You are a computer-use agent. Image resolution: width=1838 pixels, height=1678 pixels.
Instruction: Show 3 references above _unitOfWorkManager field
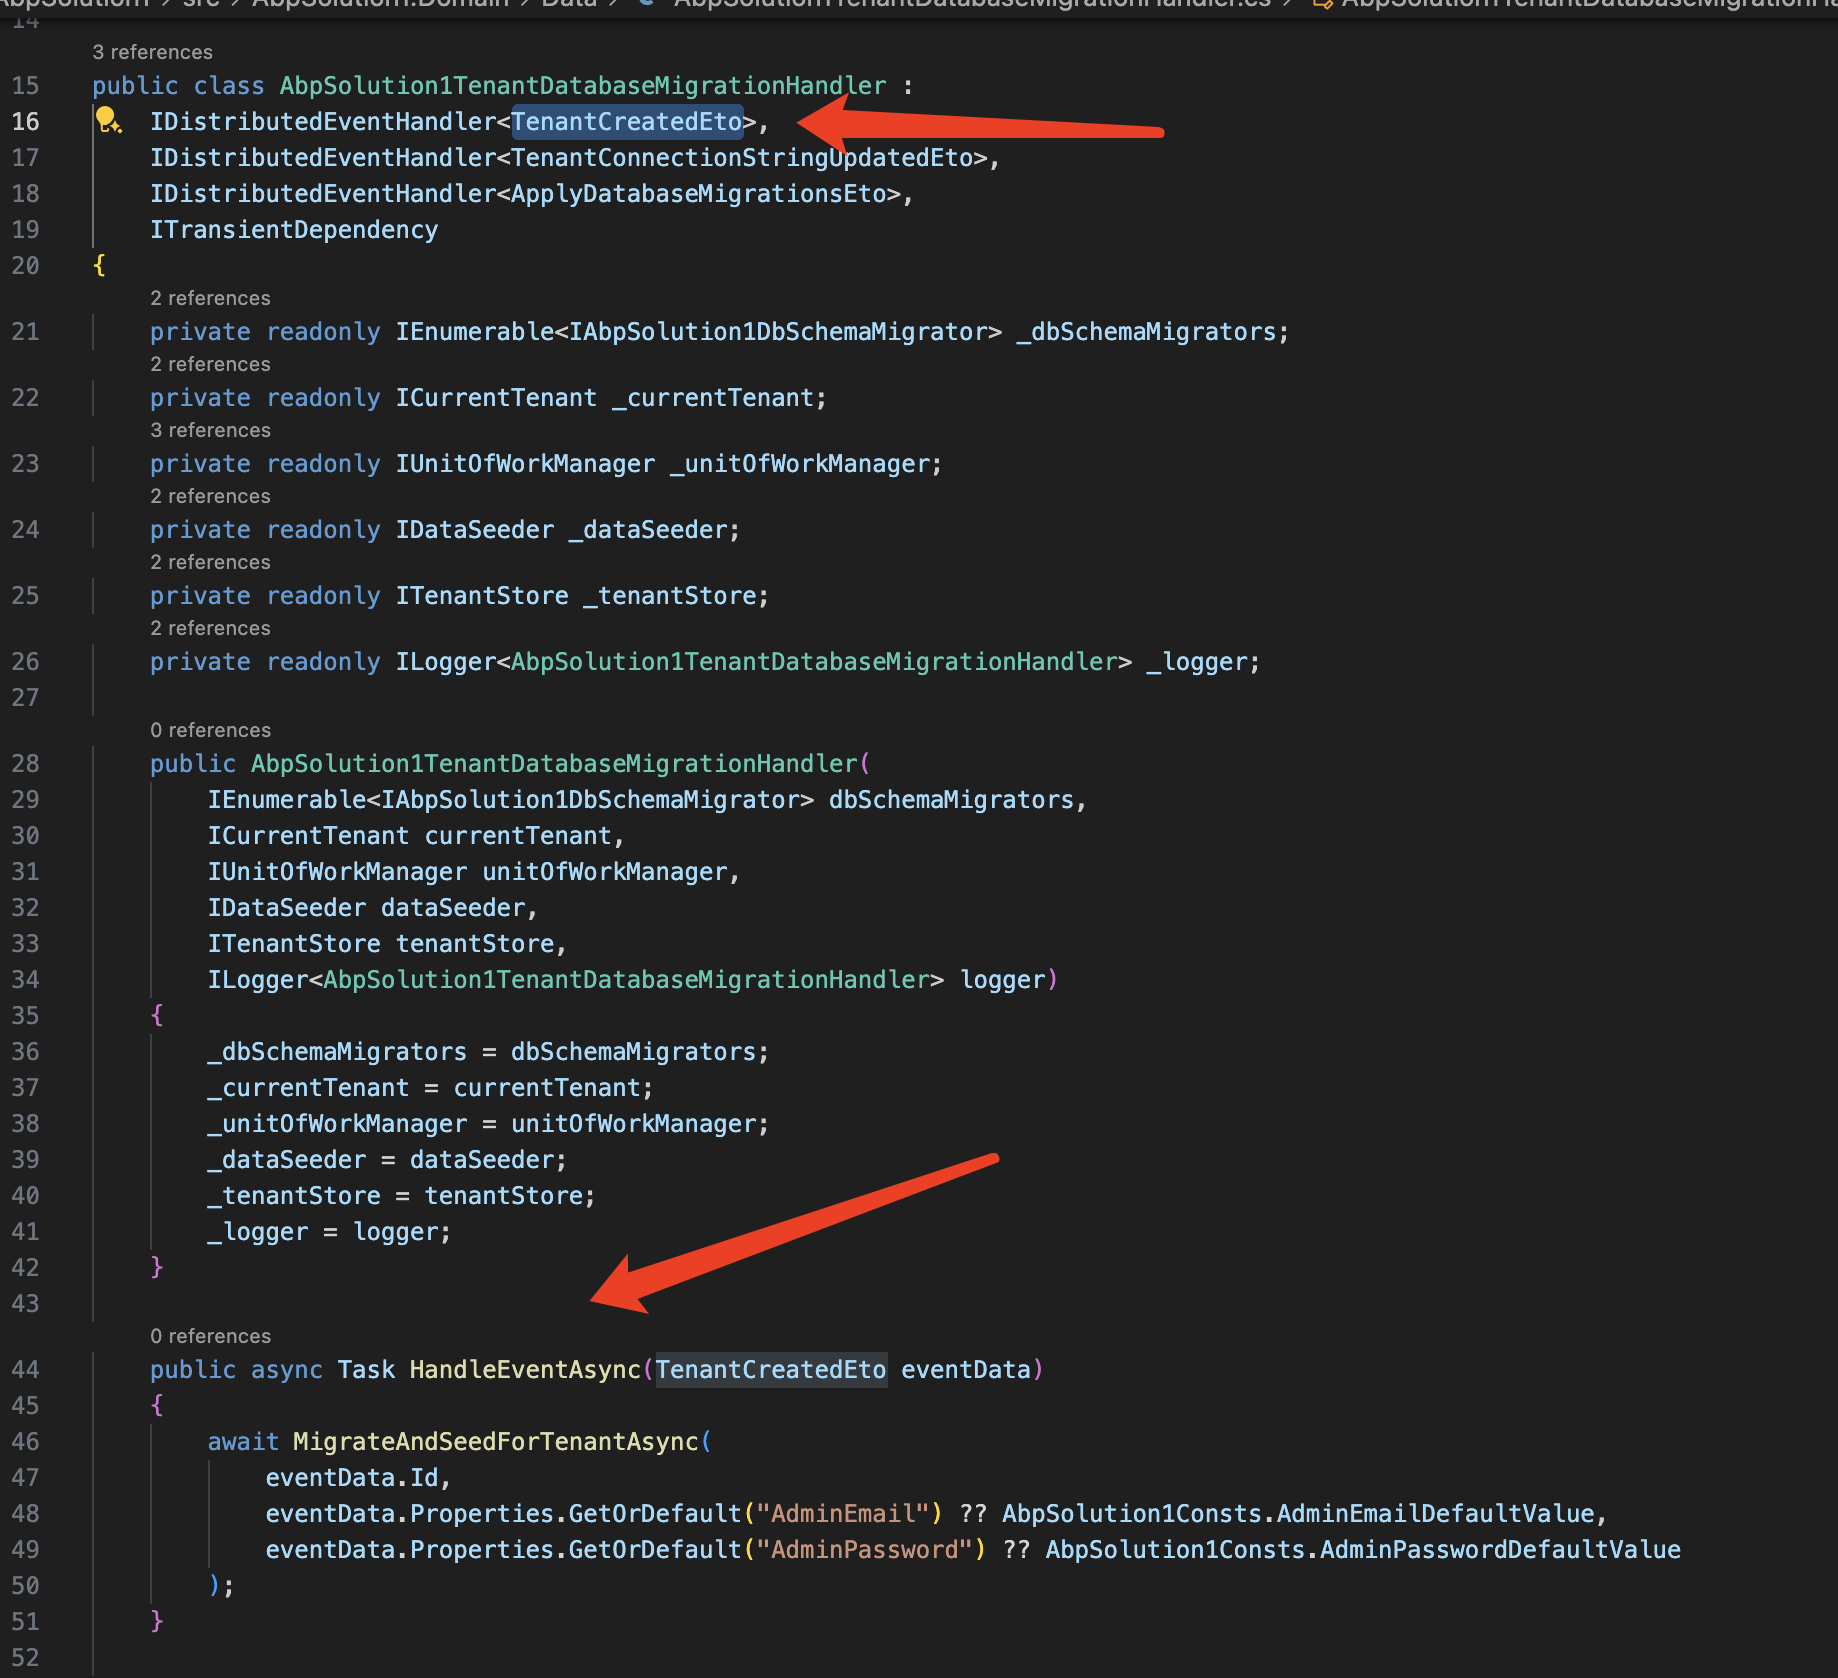[210, 430]
